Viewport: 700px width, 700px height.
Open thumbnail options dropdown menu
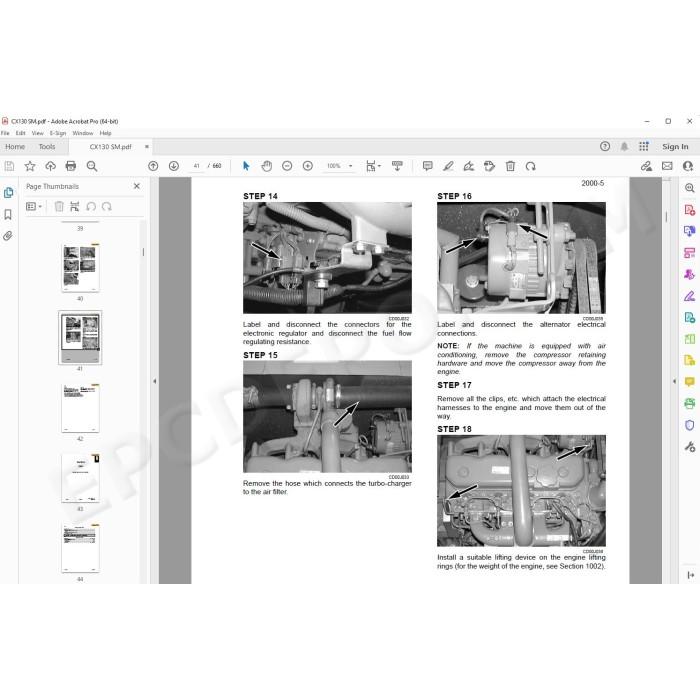click(34, 206)
